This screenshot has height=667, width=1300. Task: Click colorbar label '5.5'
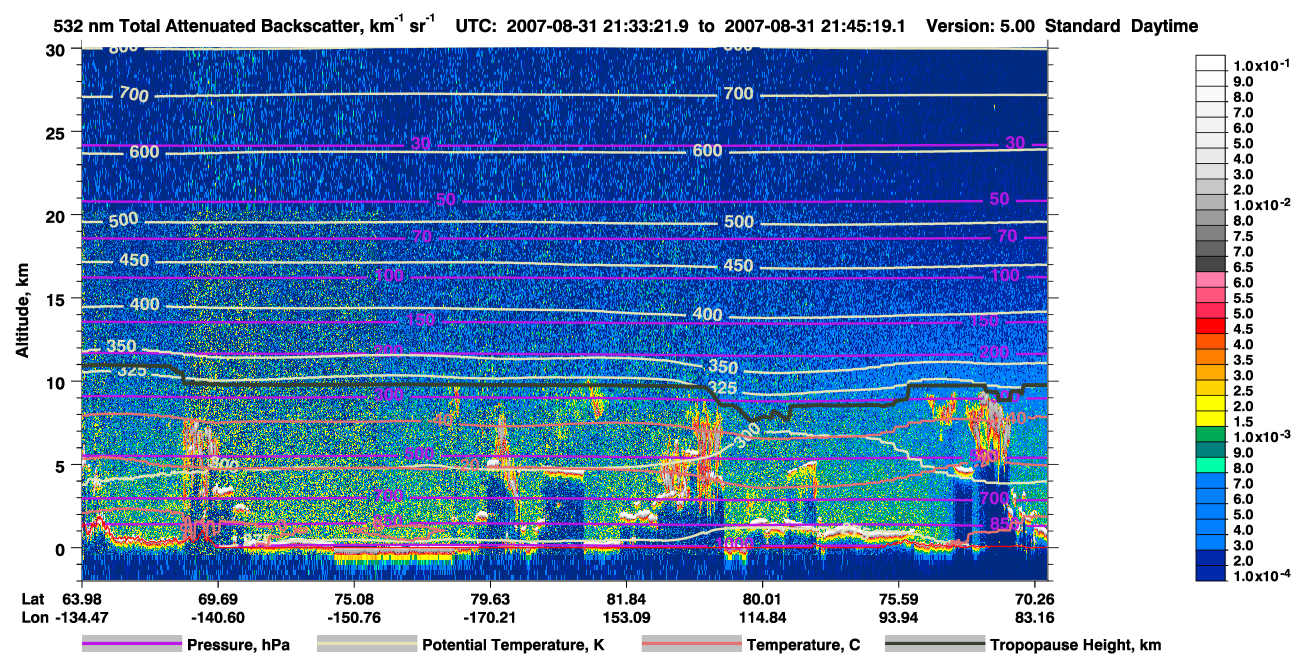(1243, 297)
